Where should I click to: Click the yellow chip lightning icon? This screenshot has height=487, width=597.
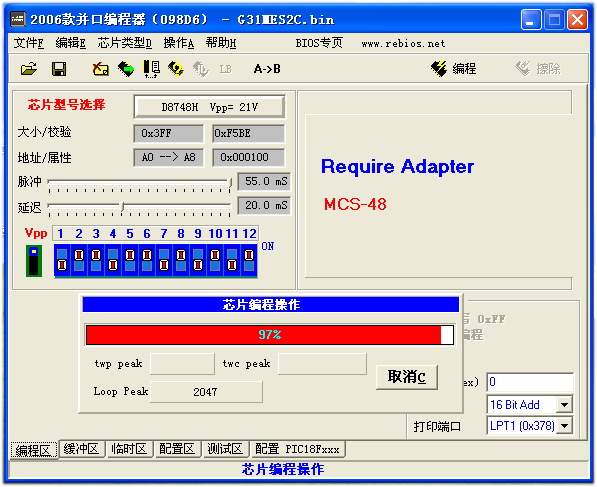(176, 69)
